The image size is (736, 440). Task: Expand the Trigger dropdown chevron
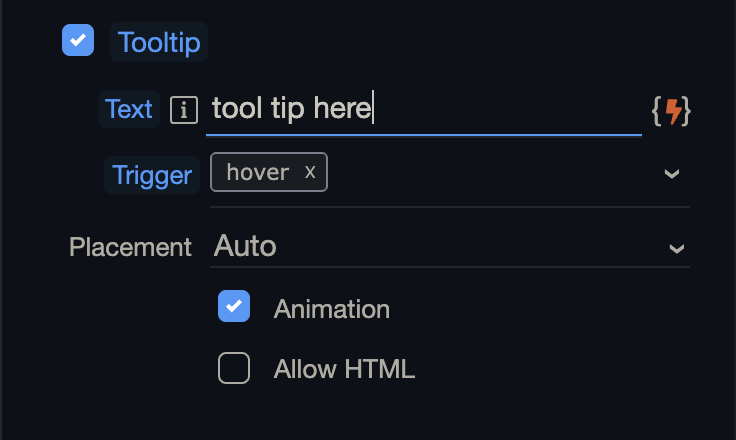672,174
